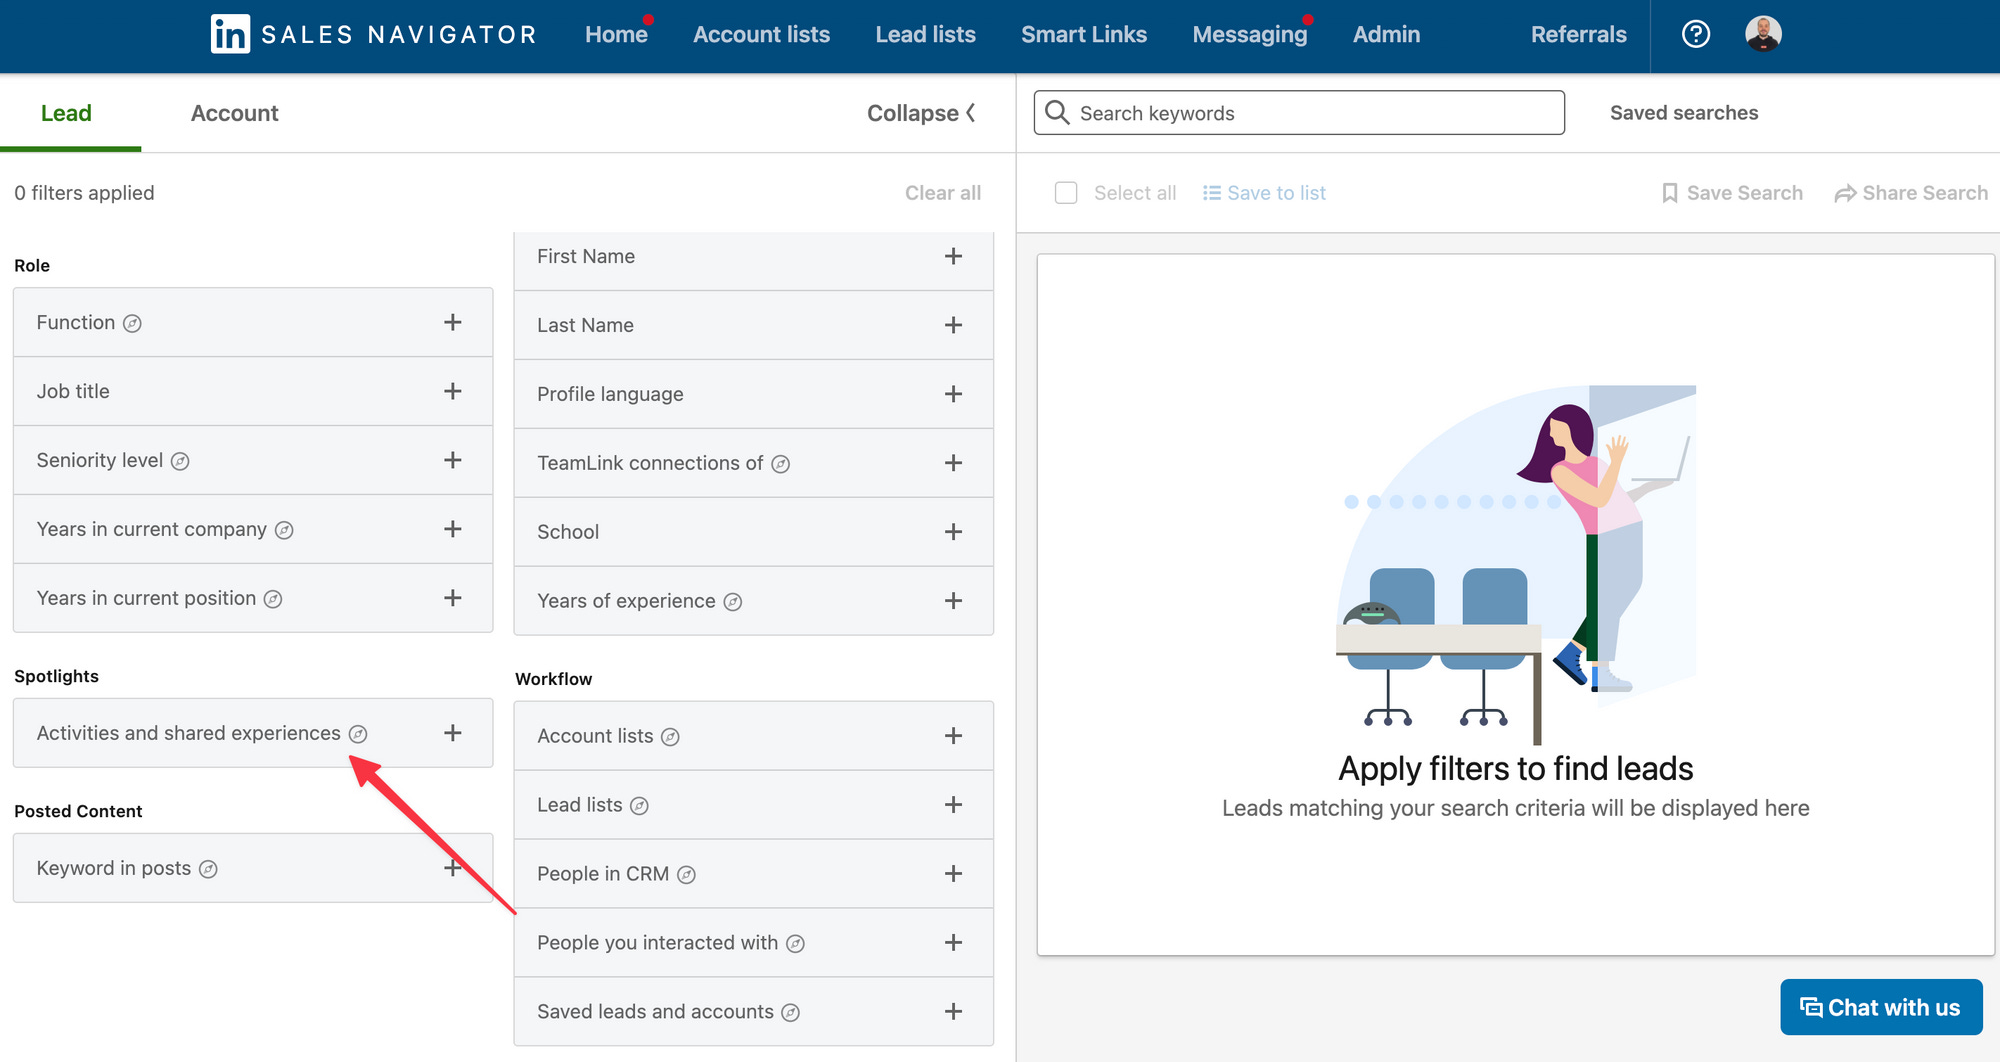Open Messaging in the navigation bar
The height and width of the screenshot is (1062, 2000).
[x=1250, y=34]
